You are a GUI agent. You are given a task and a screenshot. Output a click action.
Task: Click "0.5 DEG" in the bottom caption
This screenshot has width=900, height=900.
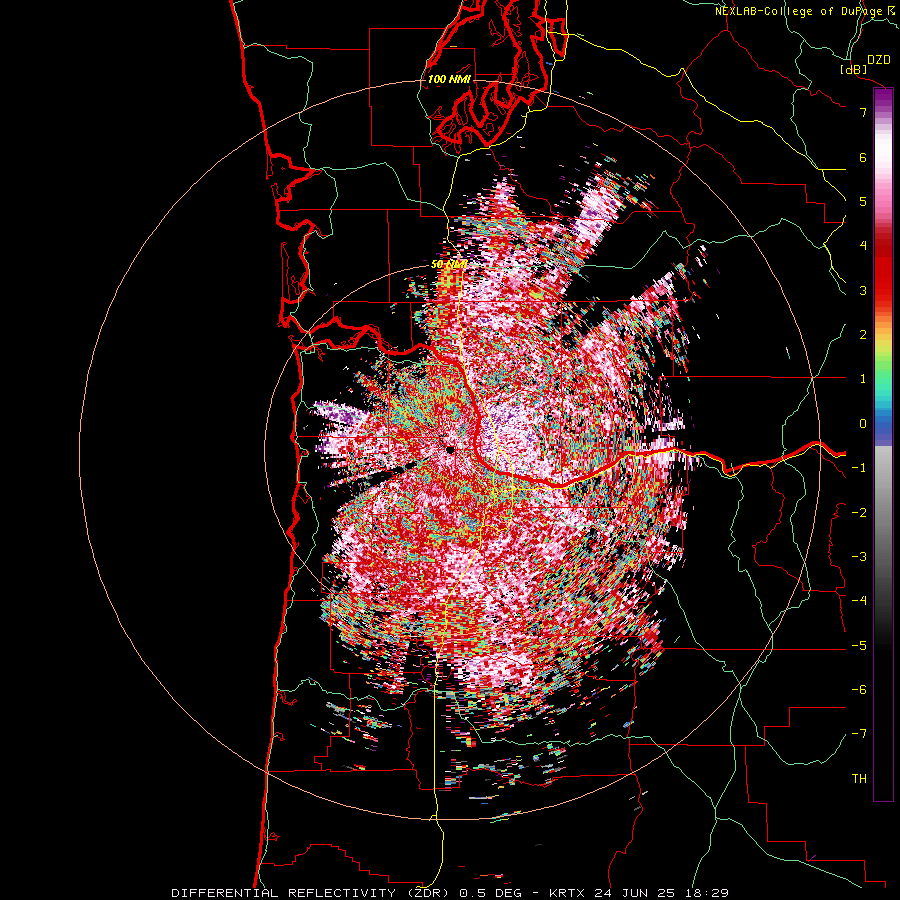point(491,893)
